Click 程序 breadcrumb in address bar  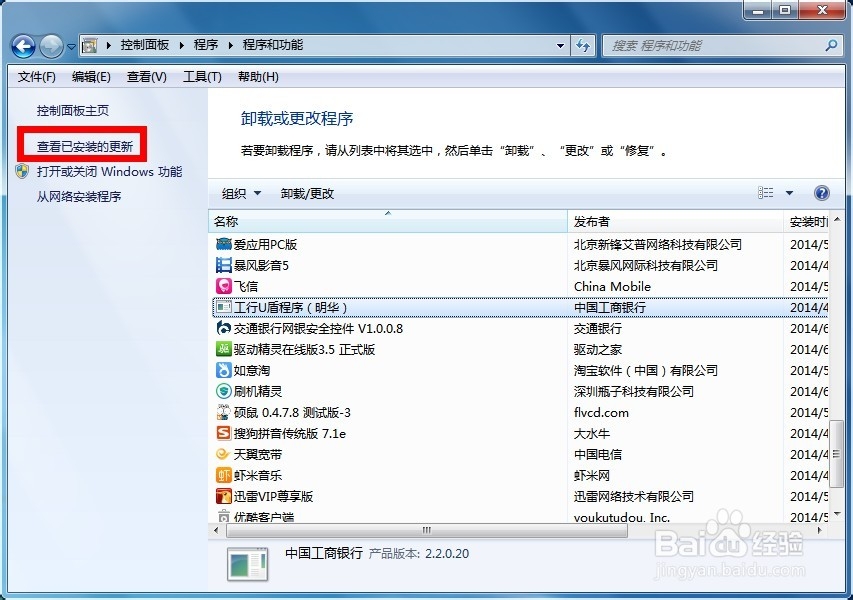(x=206, y=45)
